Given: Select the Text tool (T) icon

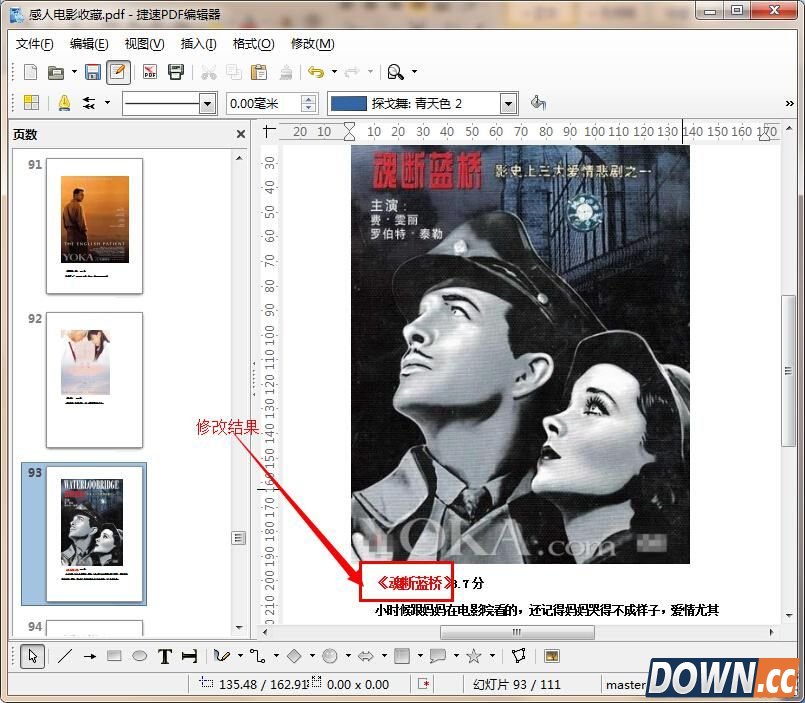Looking at the screenshot, I should click(165, 656).
